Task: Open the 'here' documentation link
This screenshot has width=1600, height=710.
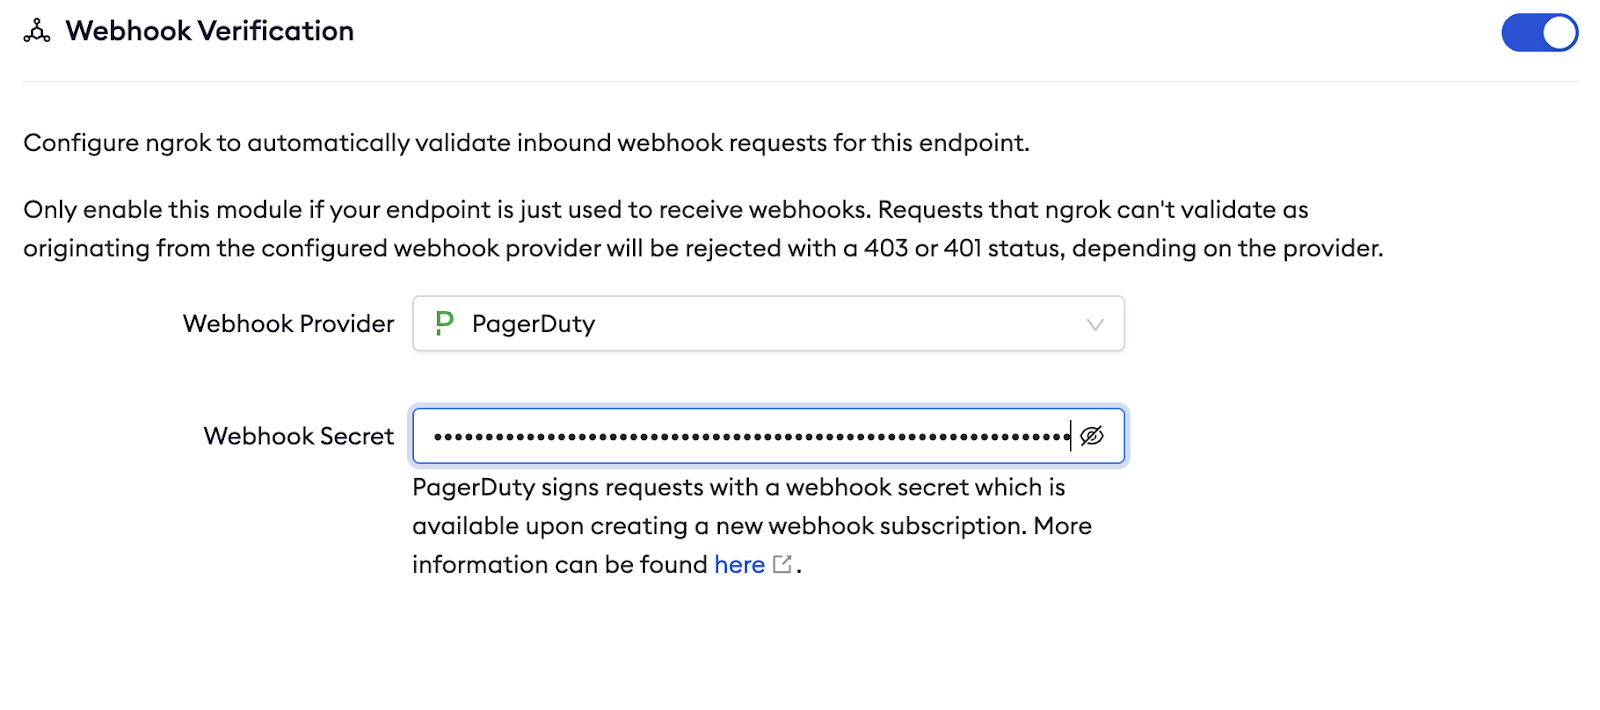Action: tap(739, 565)
